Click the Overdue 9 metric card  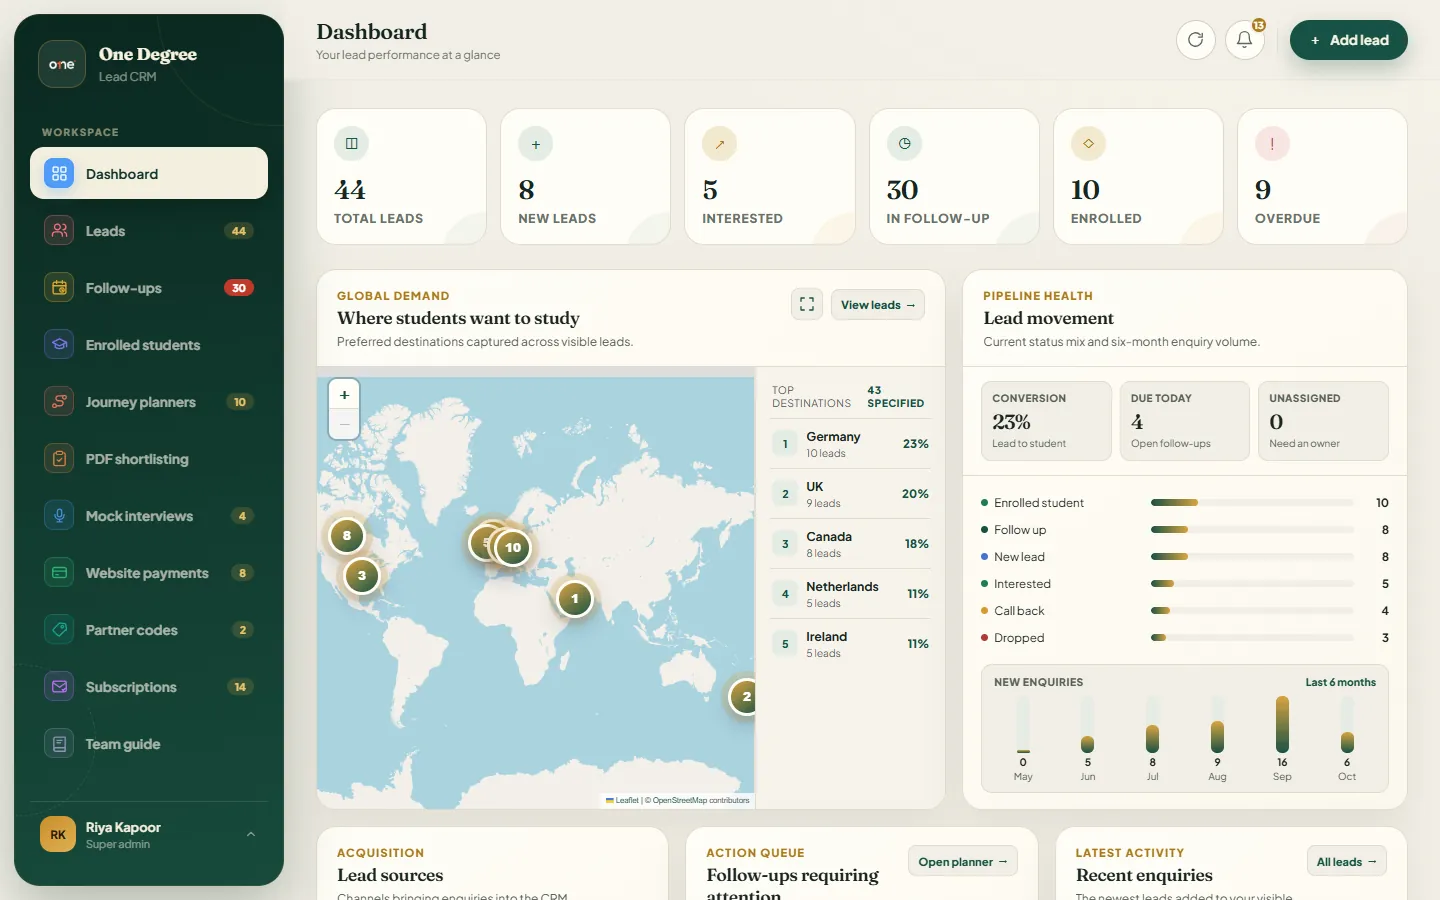pyautogui.click(x=1322, y=176)
